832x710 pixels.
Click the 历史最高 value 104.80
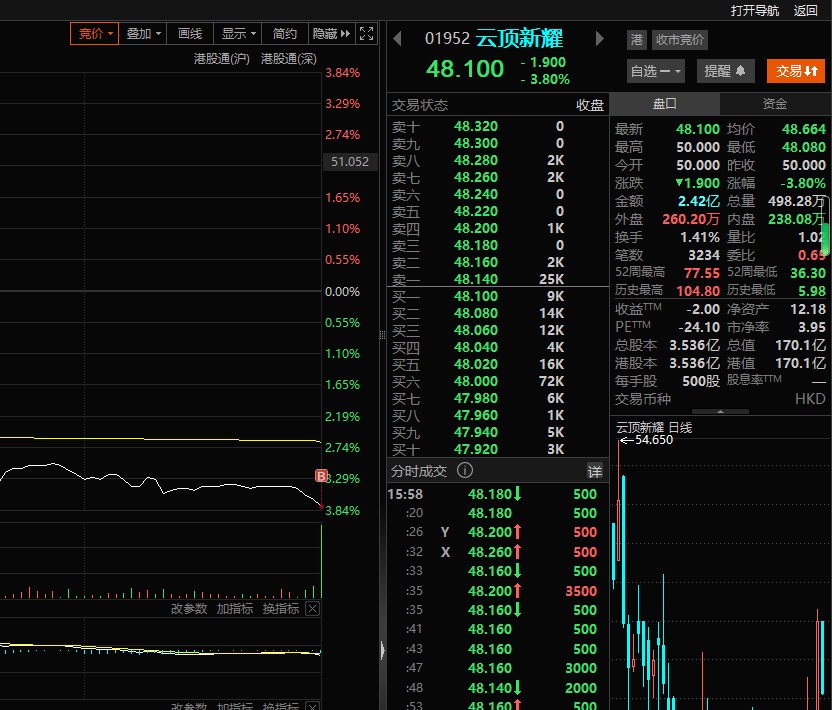coord(698,291)
